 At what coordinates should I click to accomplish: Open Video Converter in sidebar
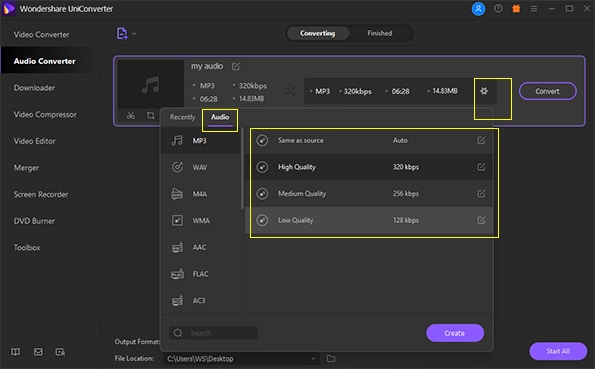(x=42, y=35)
